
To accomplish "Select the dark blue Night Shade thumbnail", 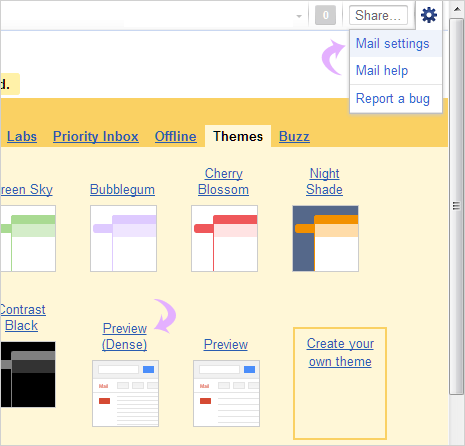I will (x=326, y=238).
